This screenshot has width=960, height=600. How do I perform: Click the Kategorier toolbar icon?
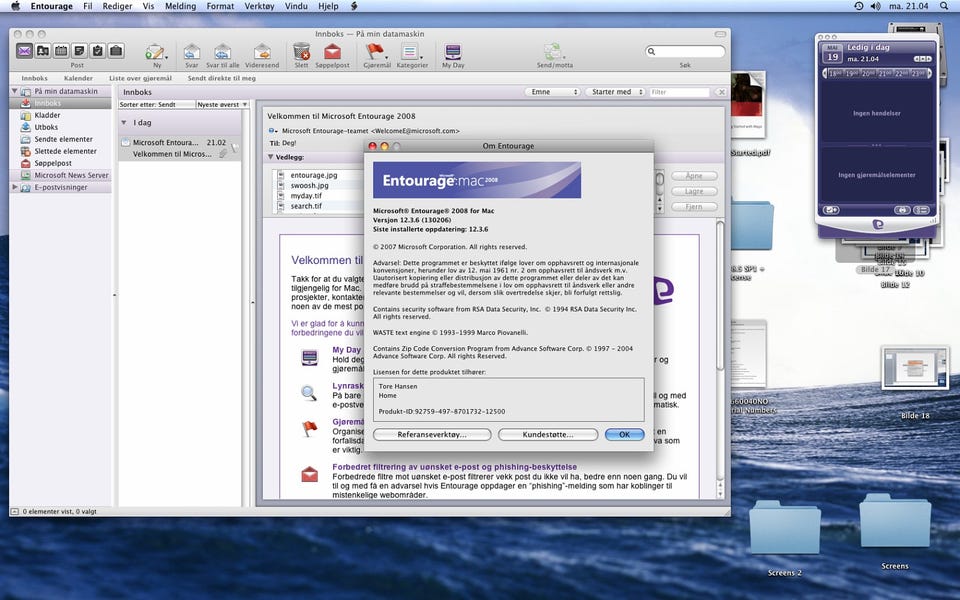click(411, 51)
